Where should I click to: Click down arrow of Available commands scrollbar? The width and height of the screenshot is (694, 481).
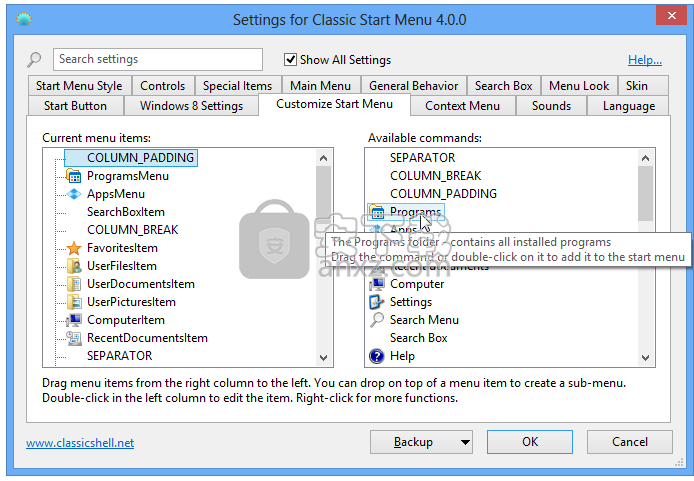coord(645,358)
